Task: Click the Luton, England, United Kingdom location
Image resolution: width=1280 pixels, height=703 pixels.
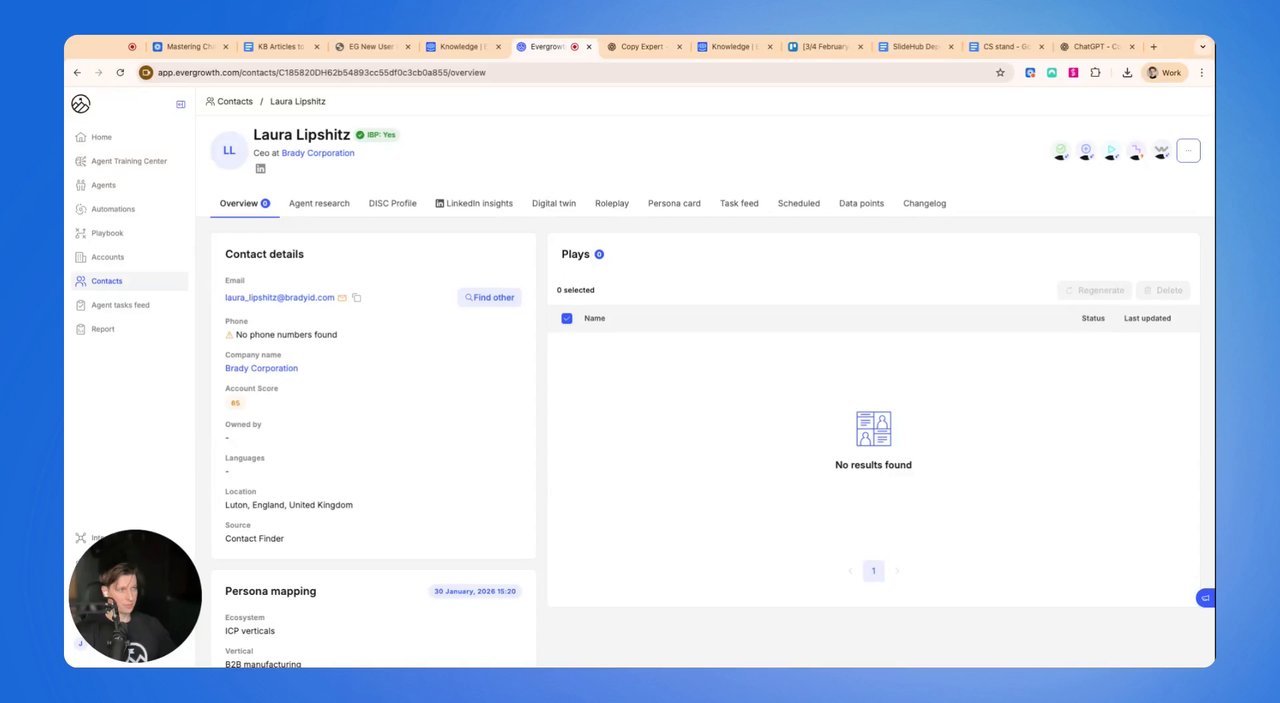Action: click(289, 505)
